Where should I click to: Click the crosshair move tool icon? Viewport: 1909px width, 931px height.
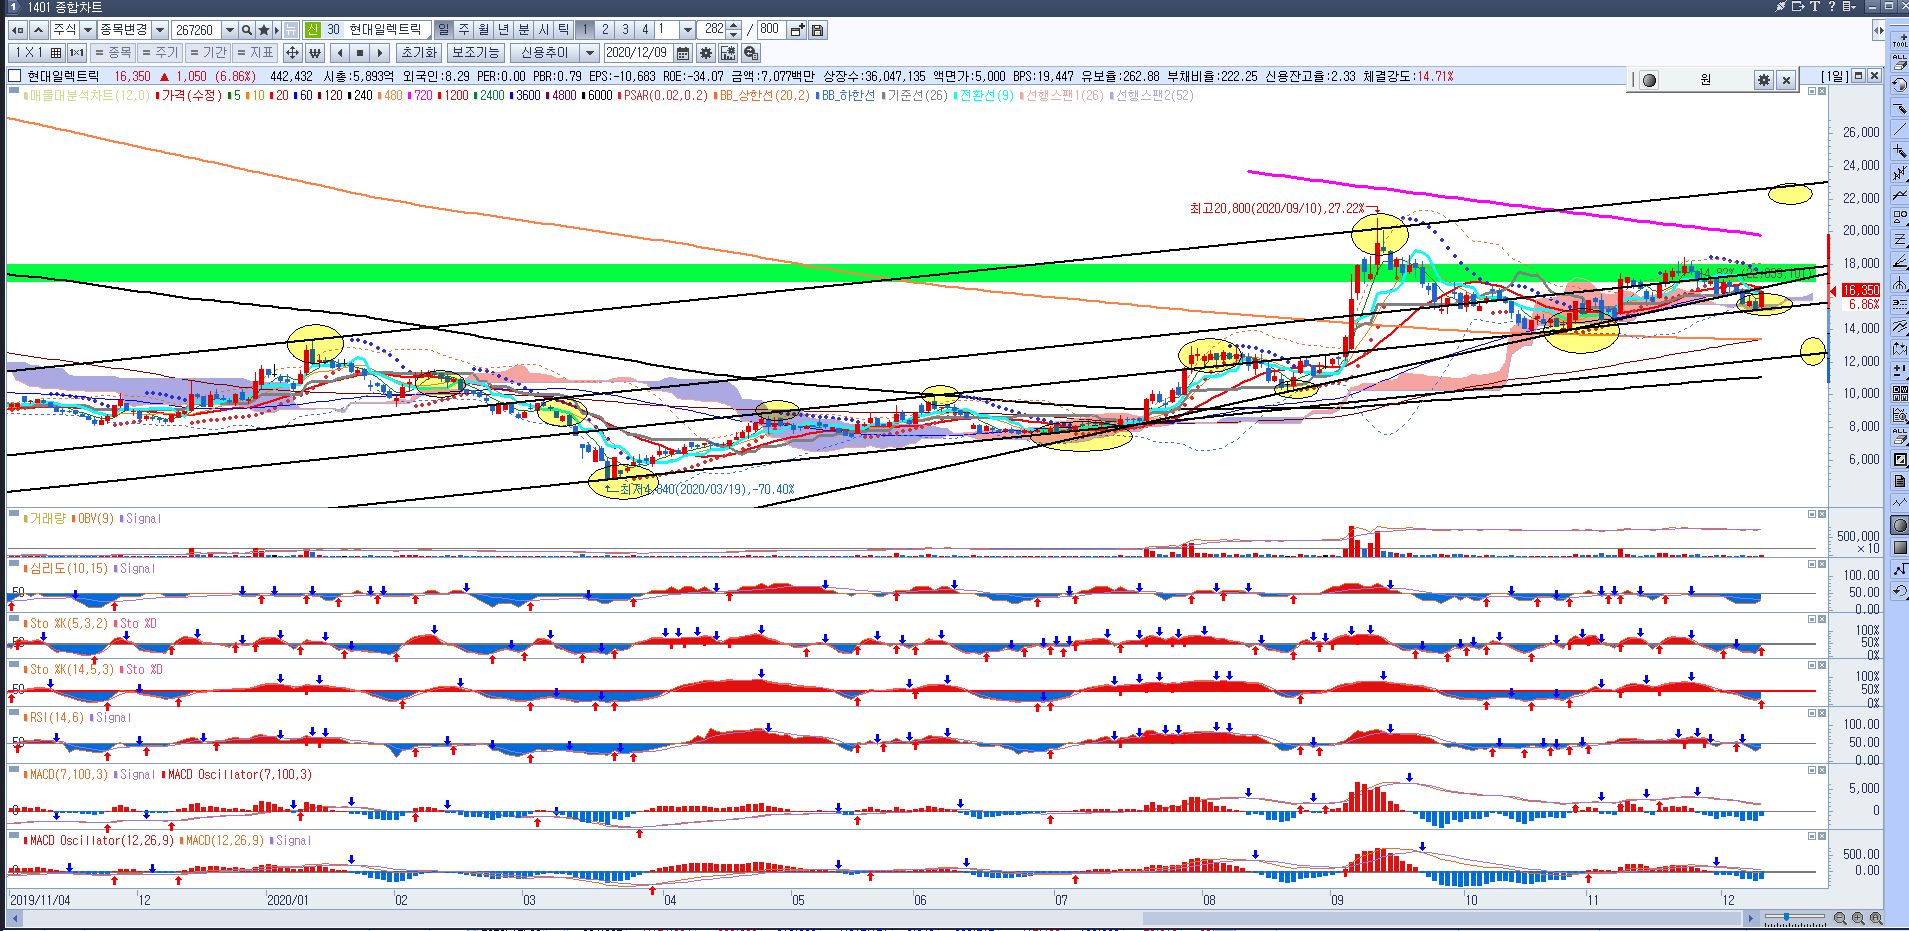coord(292,53)
